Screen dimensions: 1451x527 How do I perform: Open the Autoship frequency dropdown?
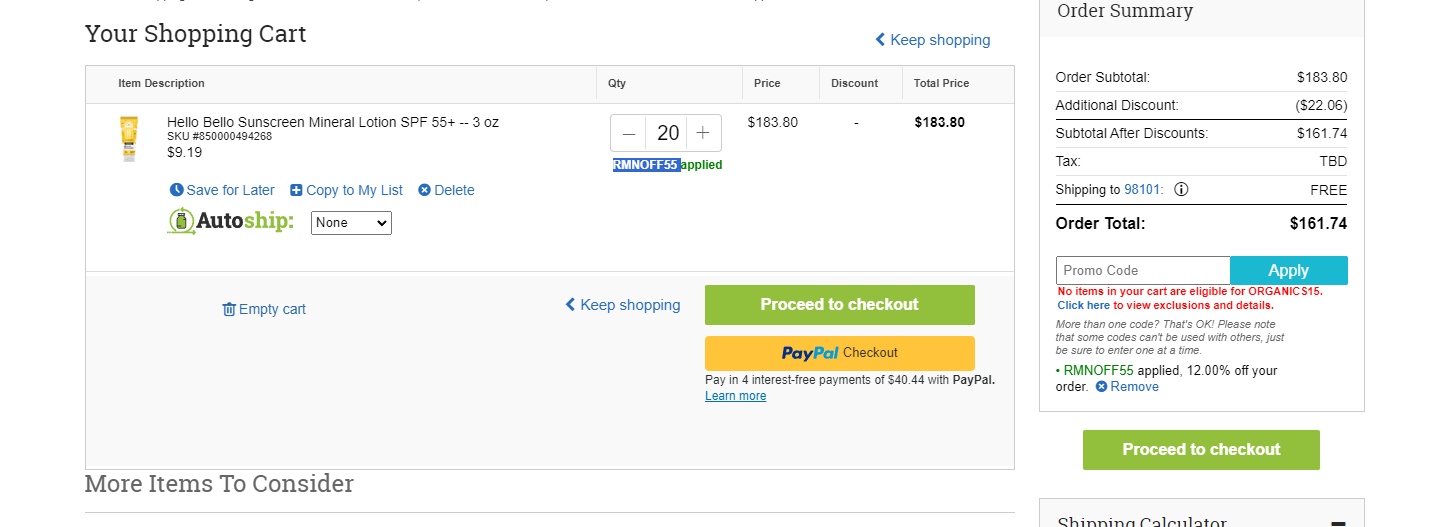pyautogui.click(x=351, y=223)
